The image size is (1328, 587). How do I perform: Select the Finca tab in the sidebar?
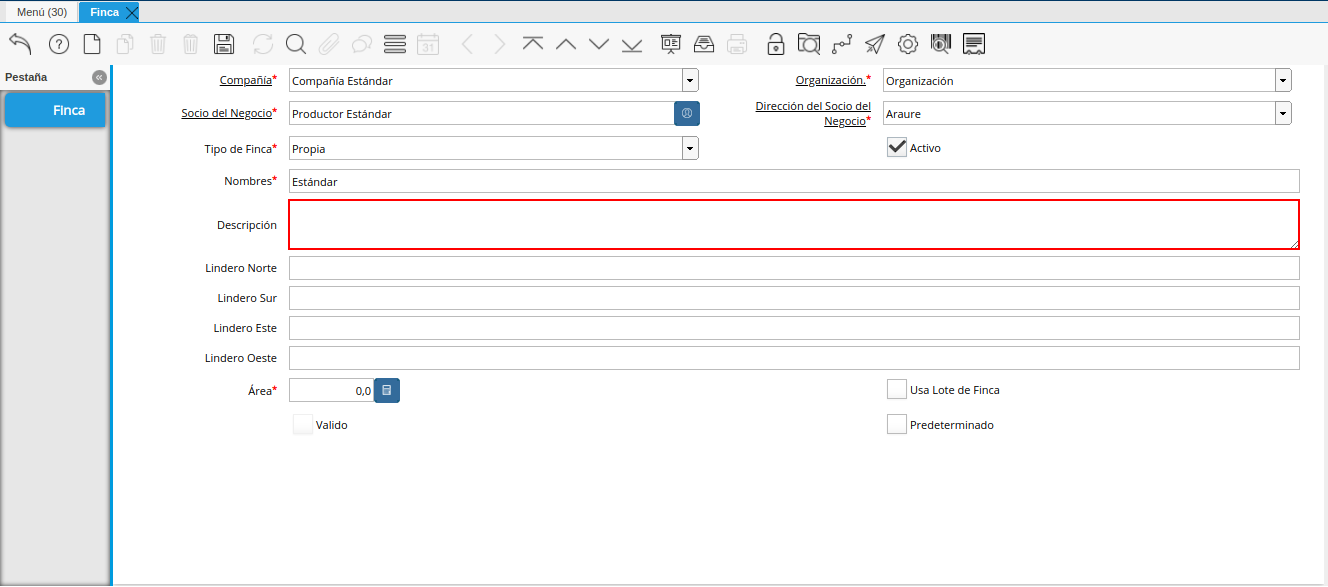pos(56,110)
